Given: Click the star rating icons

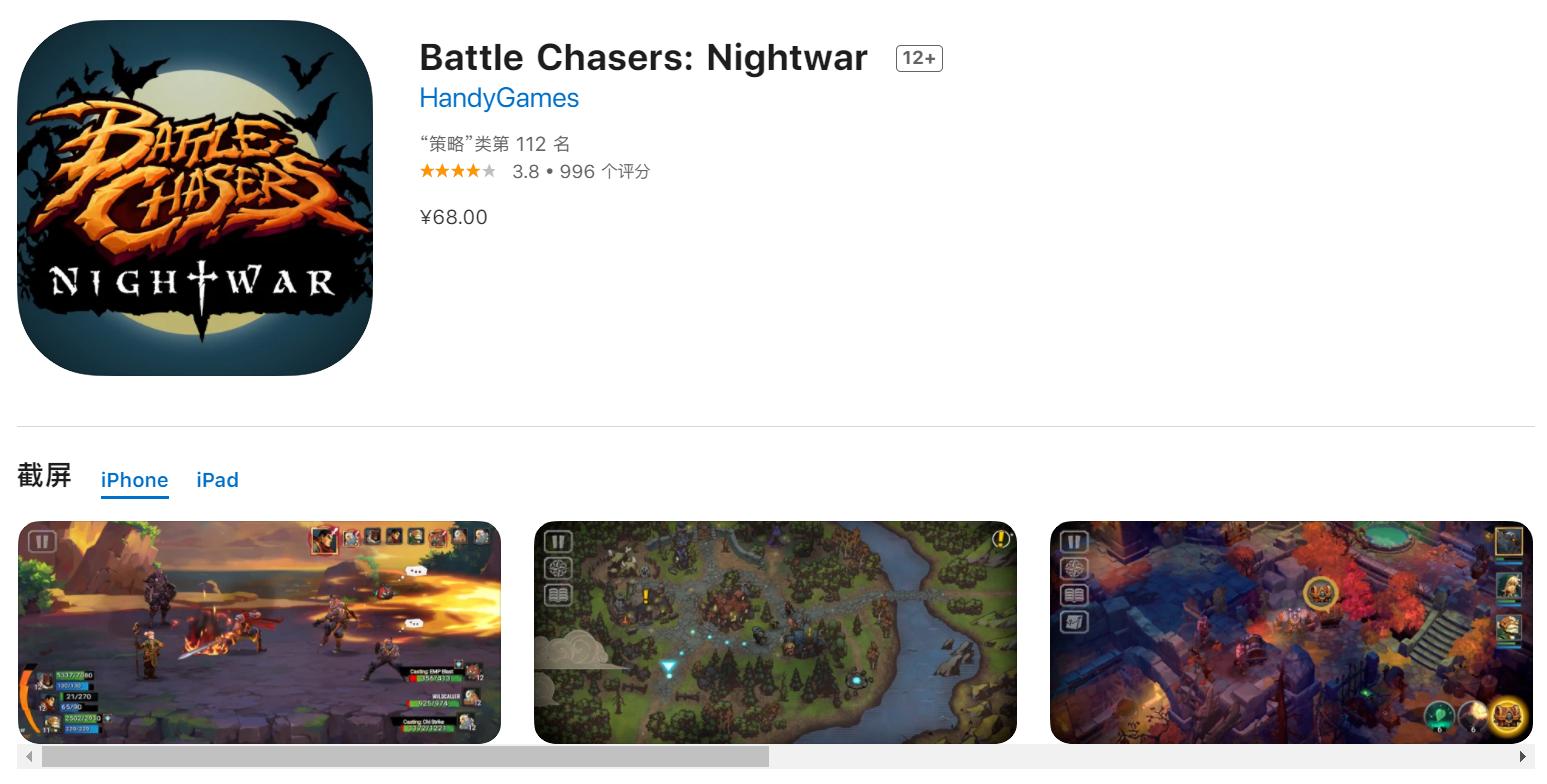Looking at the screenshot, I should click(458, 171).
